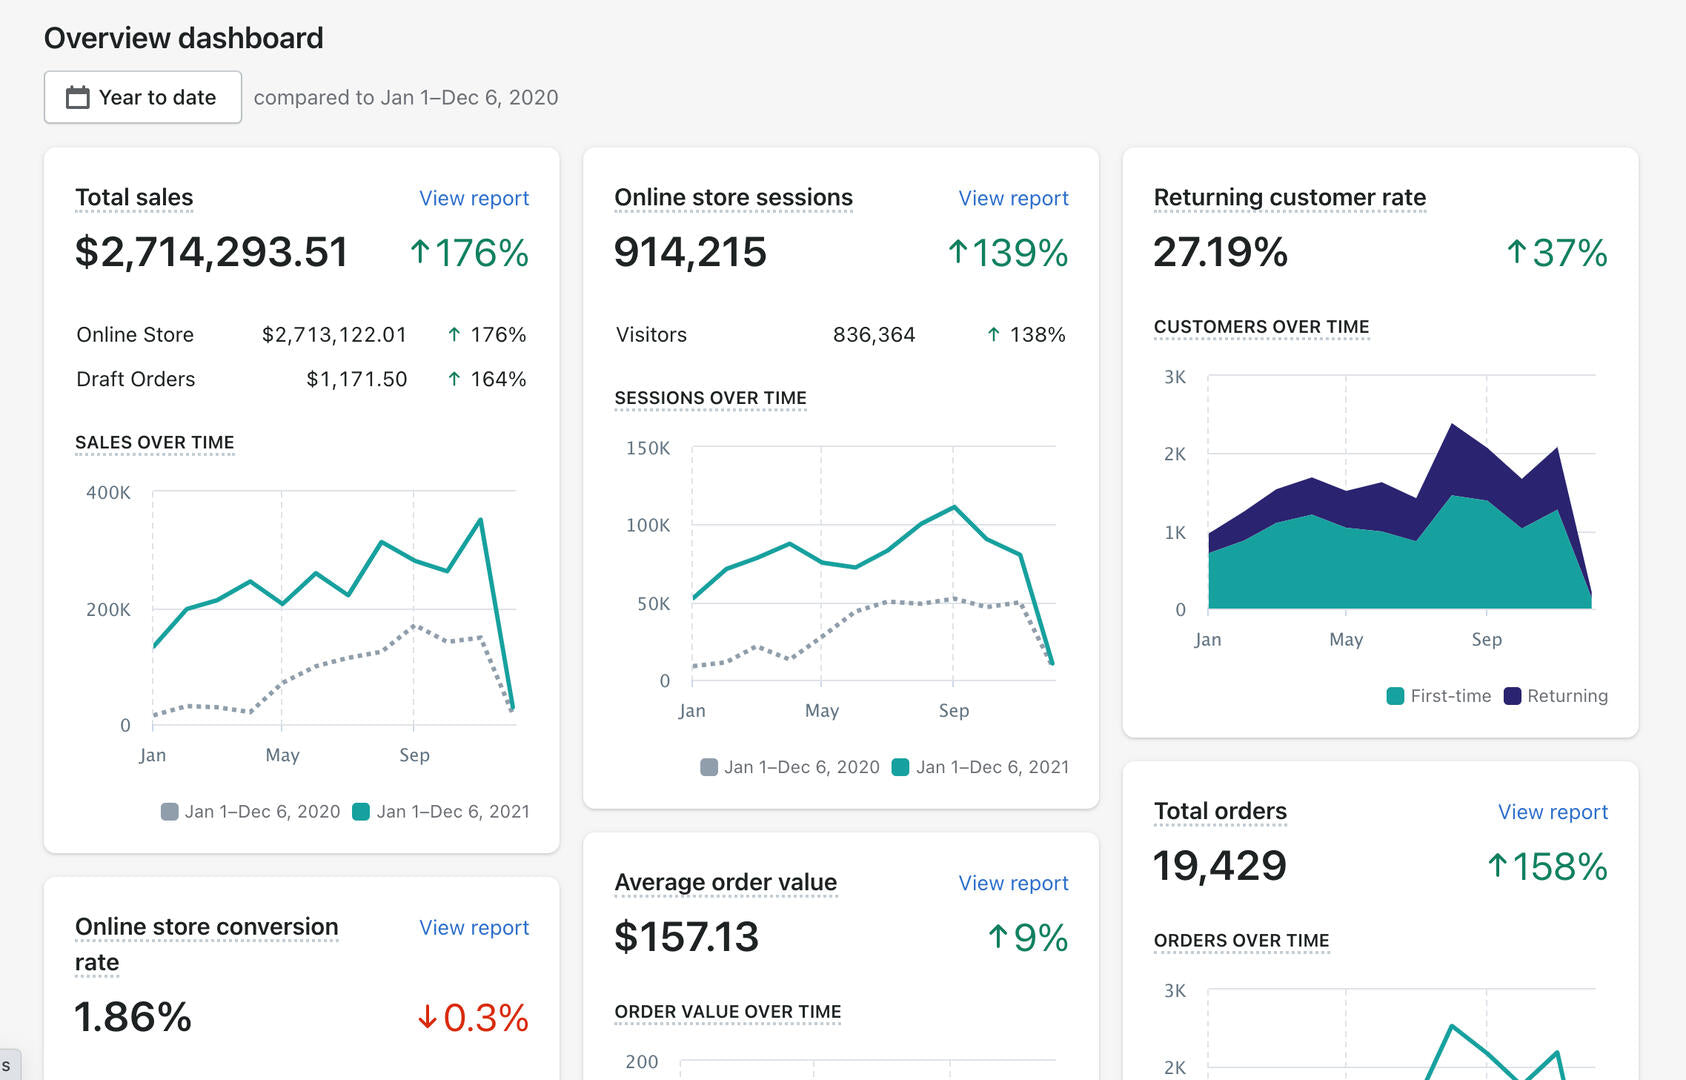Click teal 2021 legend swatch under sessions chart
Screen dimensions: 1686x1080
click(x=900, y=767)
